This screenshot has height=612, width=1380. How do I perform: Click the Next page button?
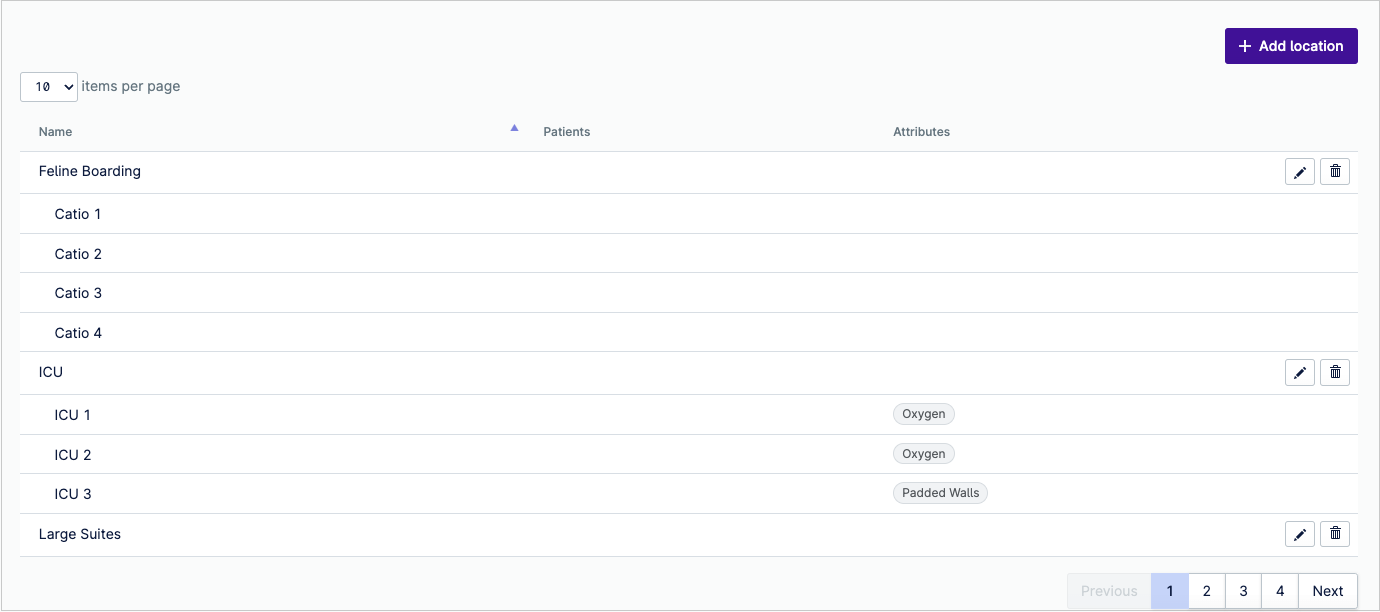point(1328,591)
